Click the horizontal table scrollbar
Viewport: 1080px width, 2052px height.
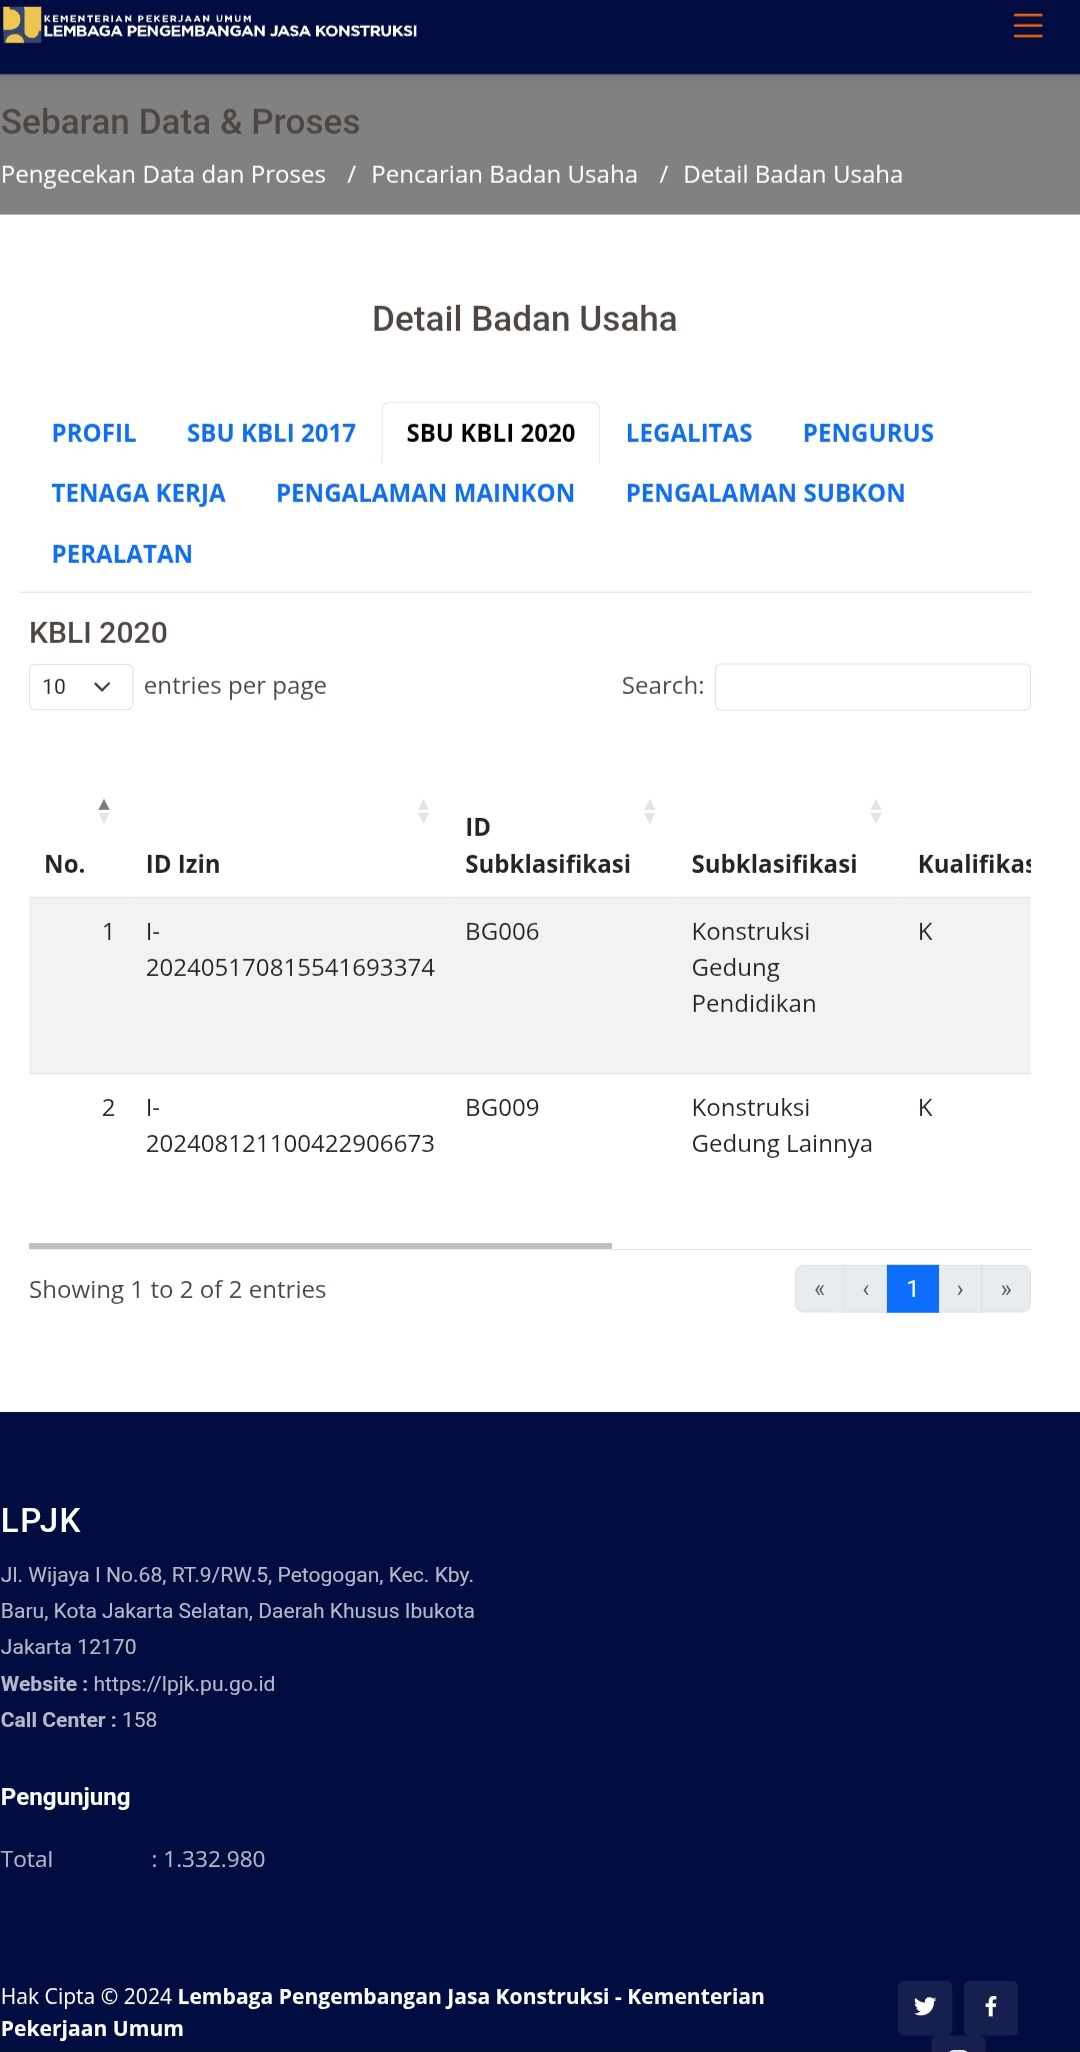320,1246
